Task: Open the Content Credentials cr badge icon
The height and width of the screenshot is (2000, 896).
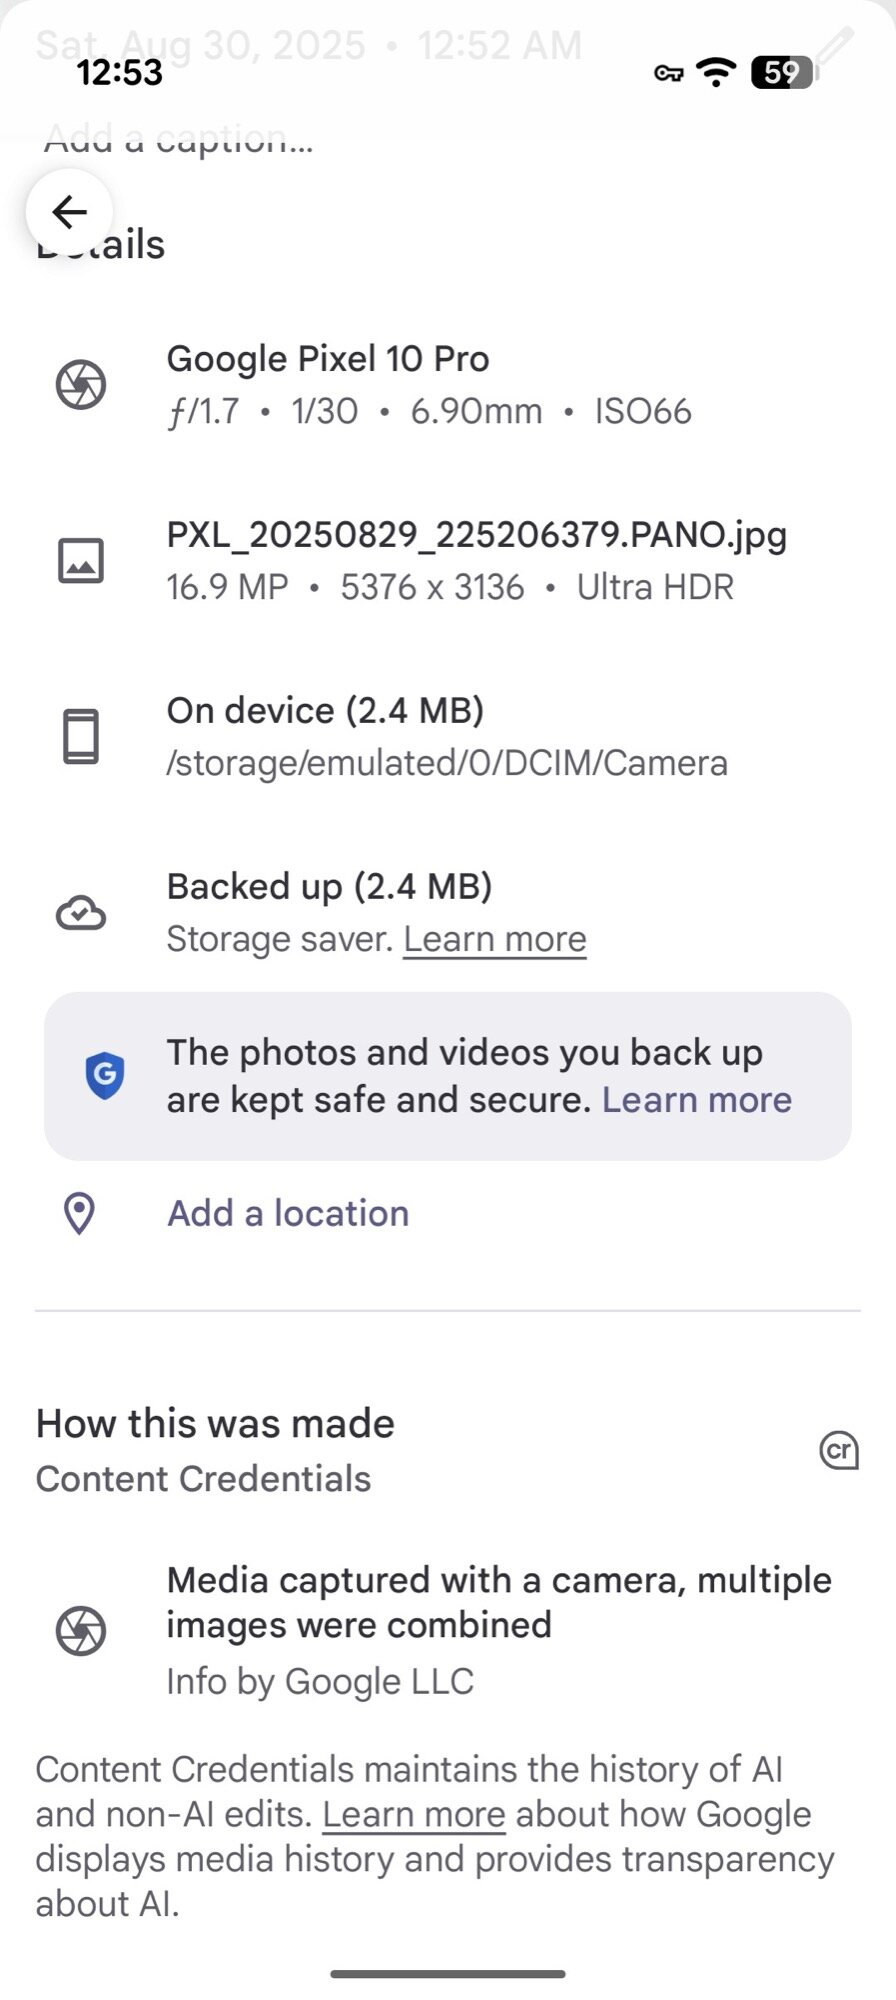Action: point(839,1450)
